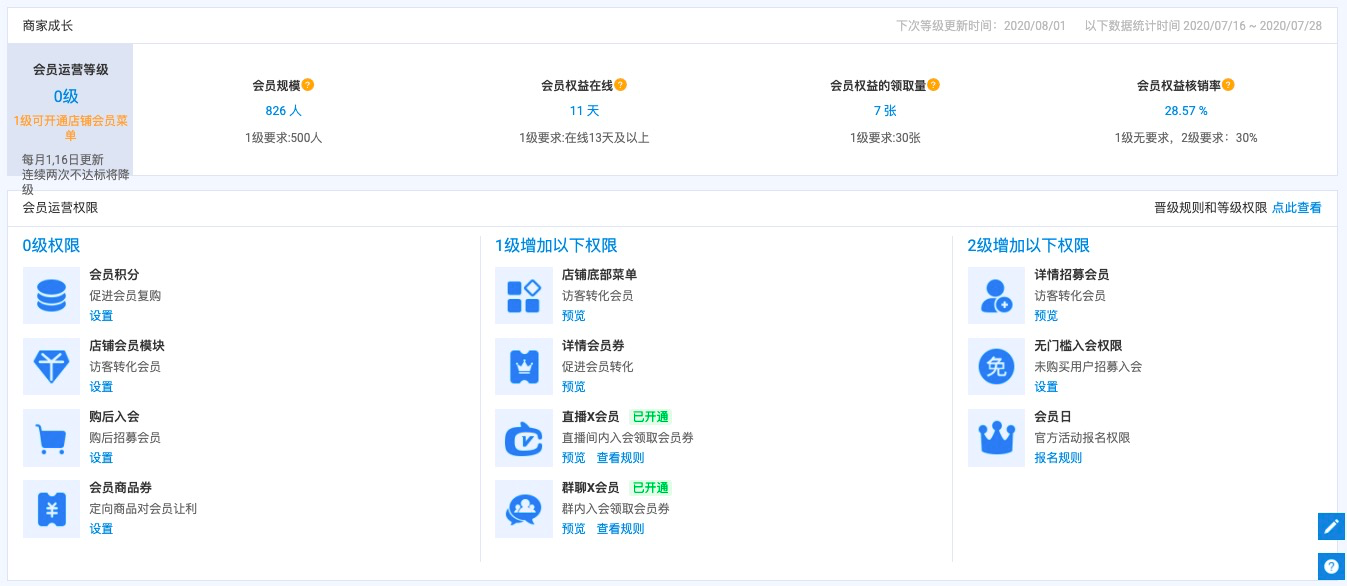The image size is (1347, 586).
Task: Click the 已开通 badge beside 直播X会员
Action: pyautogui.click(x=650, y=417)
